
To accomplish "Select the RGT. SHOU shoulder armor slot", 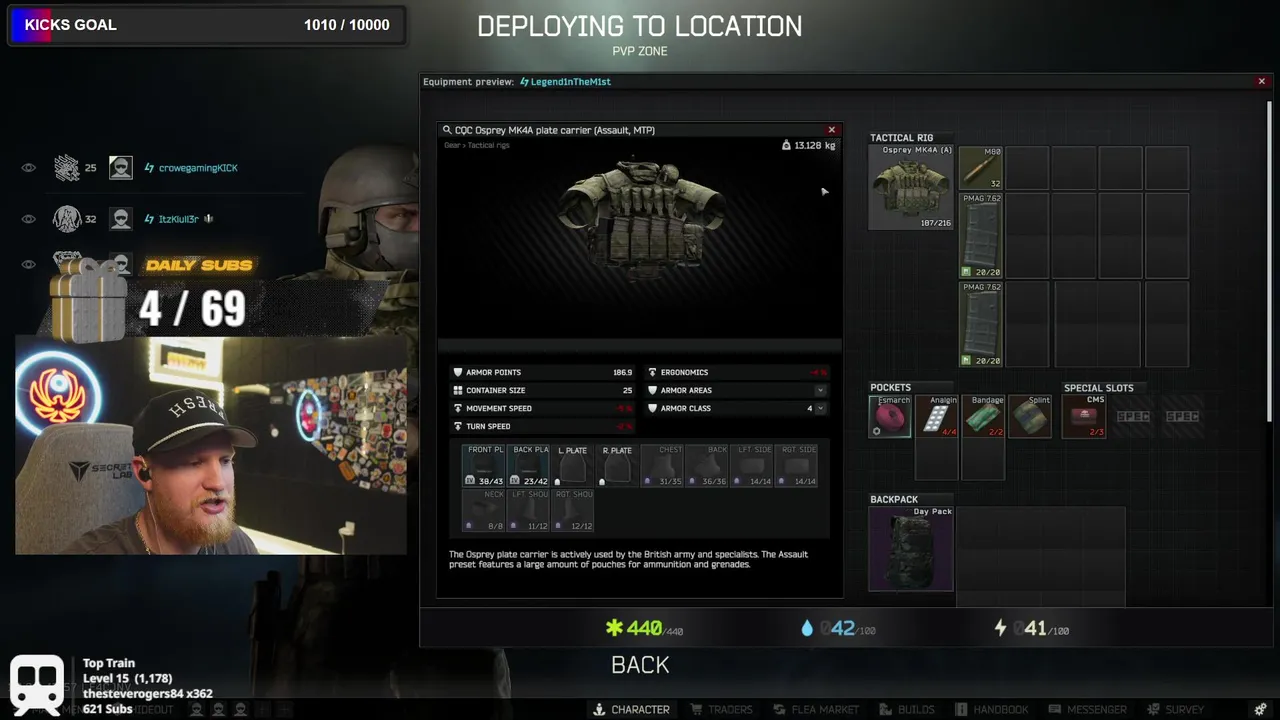I will click(x=573, y=510).
